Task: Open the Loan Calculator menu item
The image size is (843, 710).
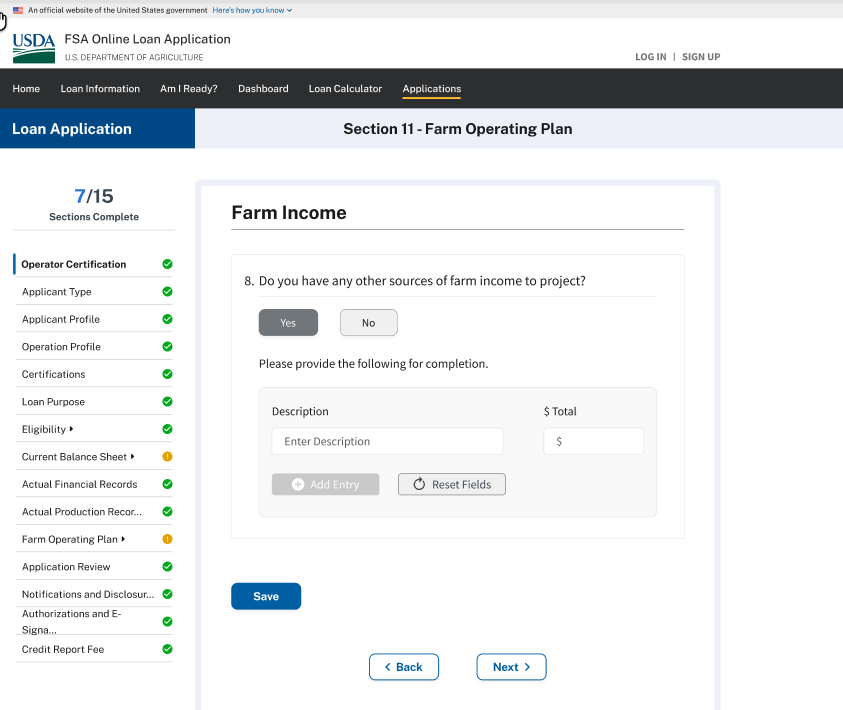Action: pyautogui.click(x=345, y=89)
